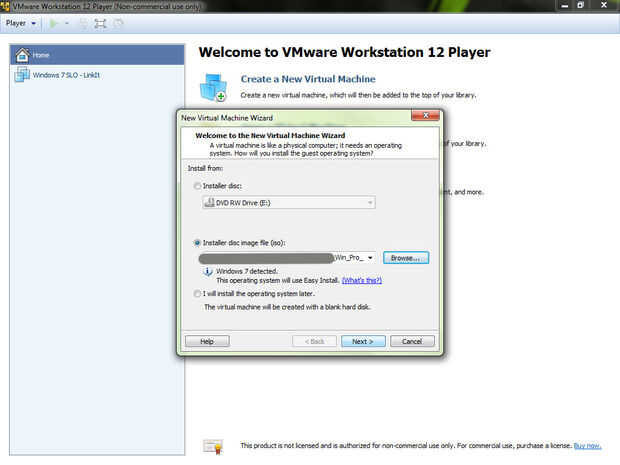
Task: Open the What's this? link
Action: [362, 280]
